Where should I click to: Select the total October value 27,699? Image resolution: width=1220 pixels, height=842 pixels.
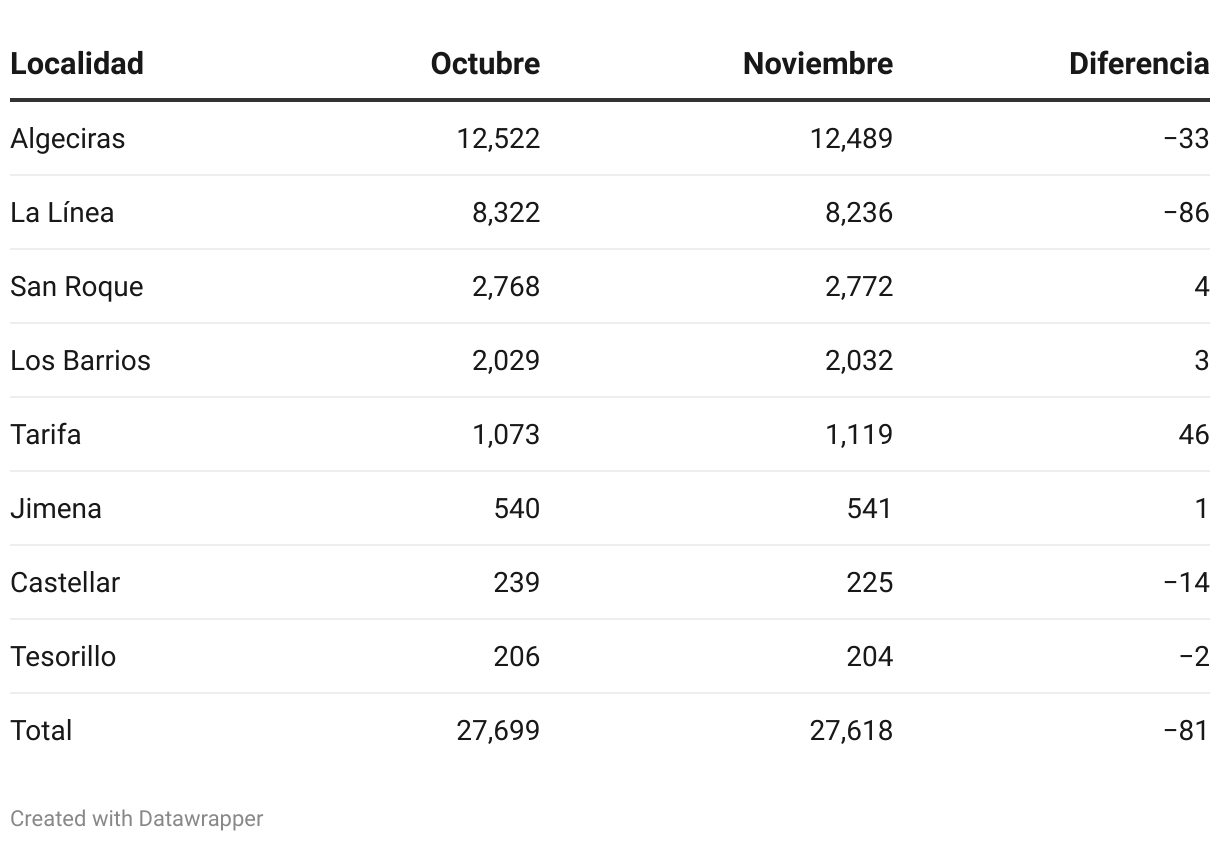[x=498, y=730]
